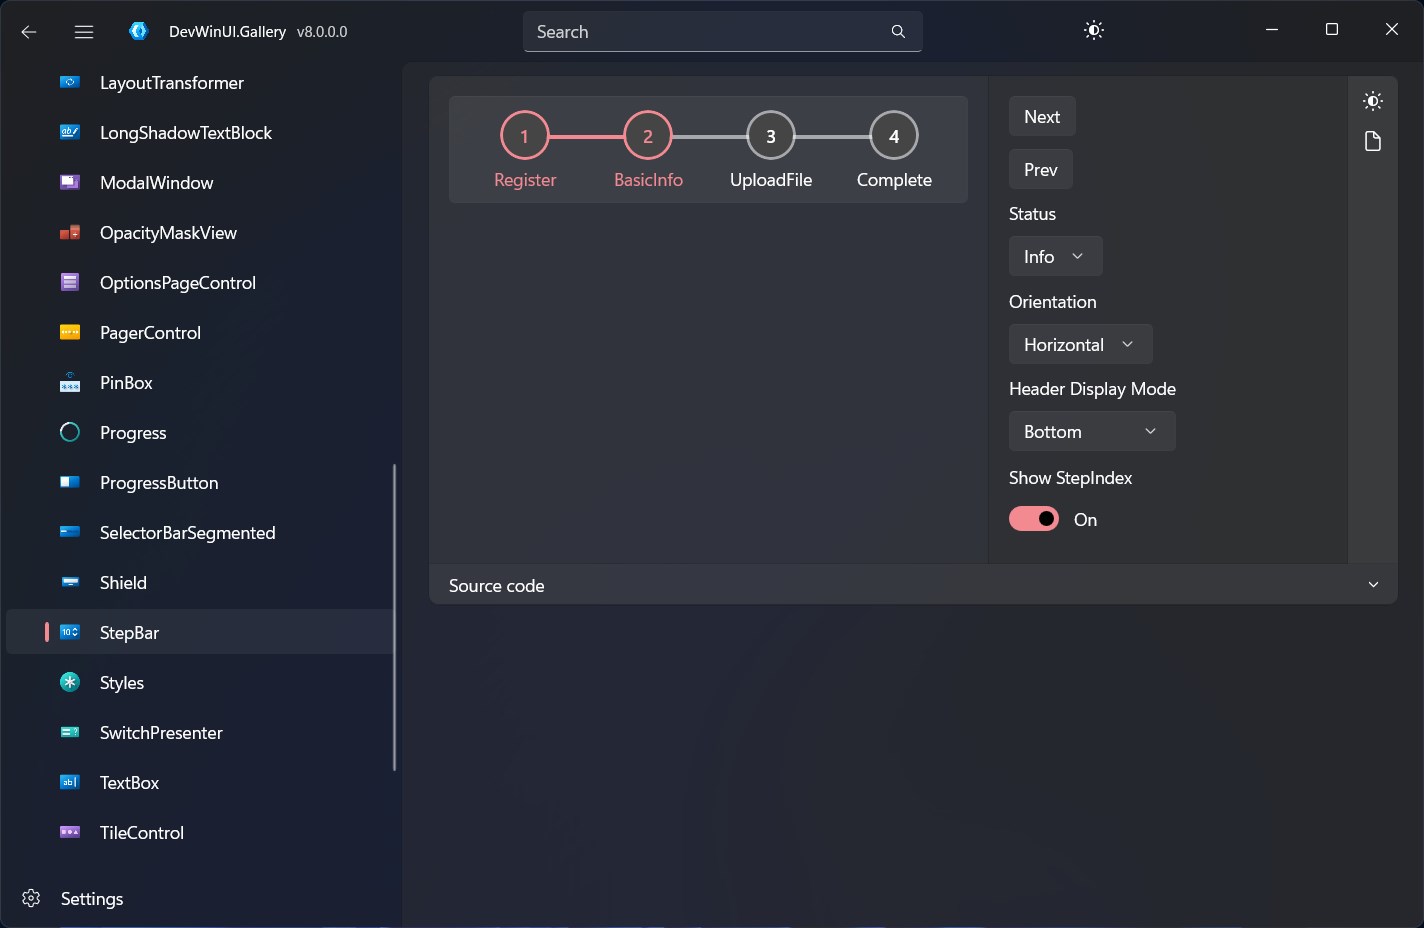Click the LayoutTransformer sidebar icon
This screenshot has height=928, width=1424.
click(70, 82)
